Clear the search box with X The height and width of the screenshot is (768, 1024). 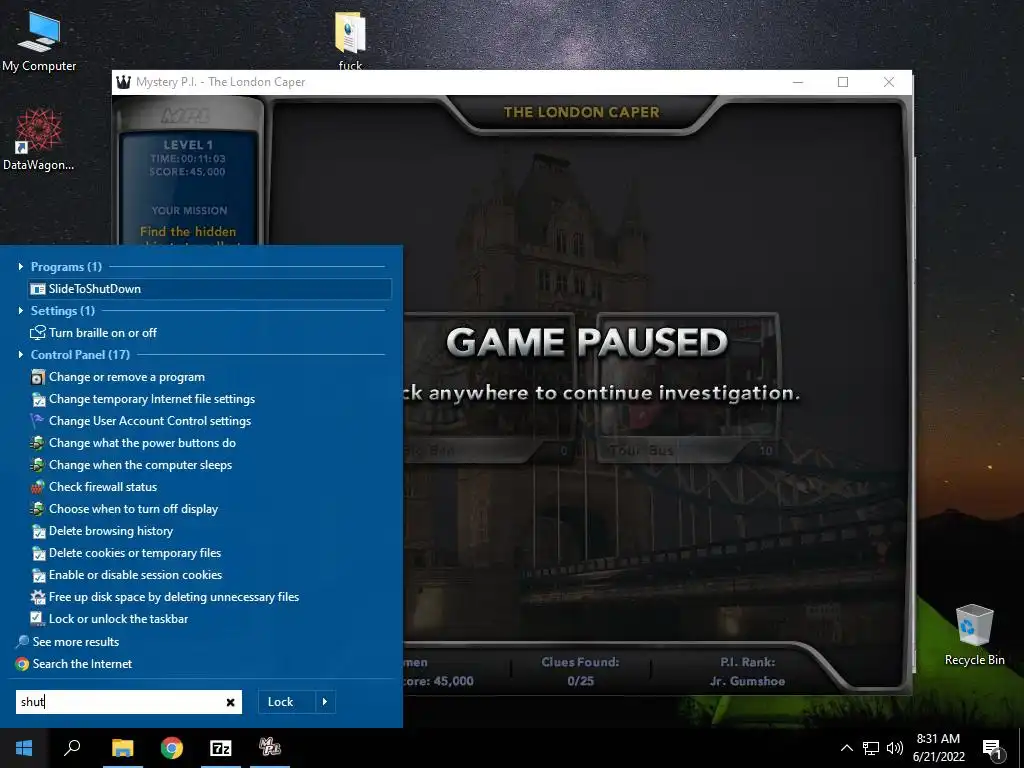(231, 702)
